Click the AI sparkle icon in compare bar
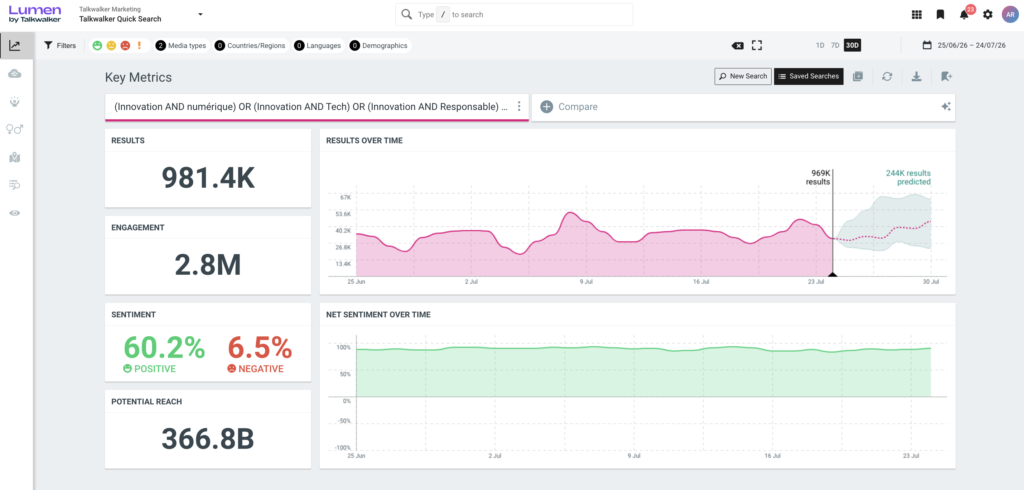The height and width of the screenshot is (490, 1024). (x=945, y=106)
